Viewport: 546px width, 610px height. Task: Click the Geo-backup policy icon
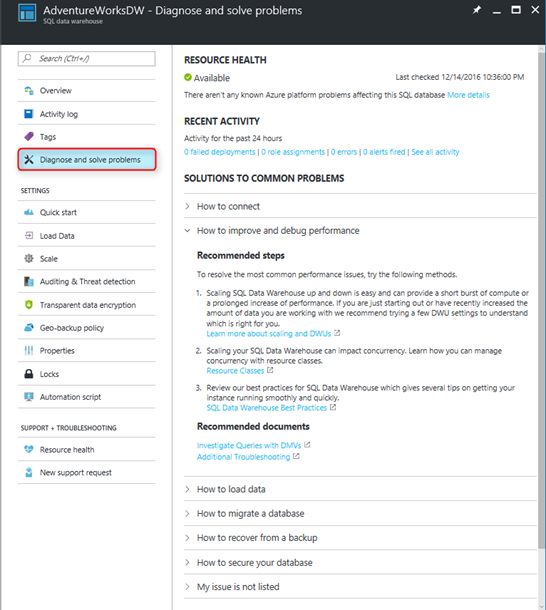point(29,328)
